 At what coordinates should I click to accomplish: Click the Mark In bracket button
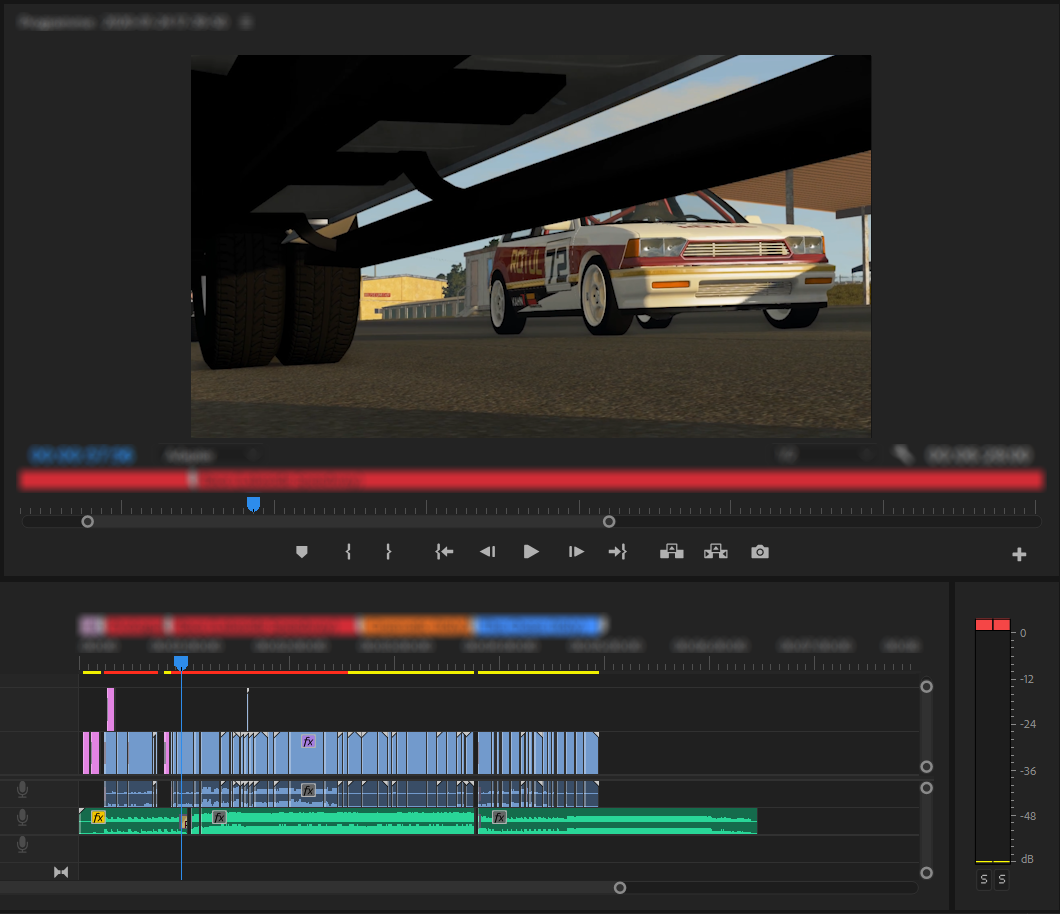tap(348, 552)
